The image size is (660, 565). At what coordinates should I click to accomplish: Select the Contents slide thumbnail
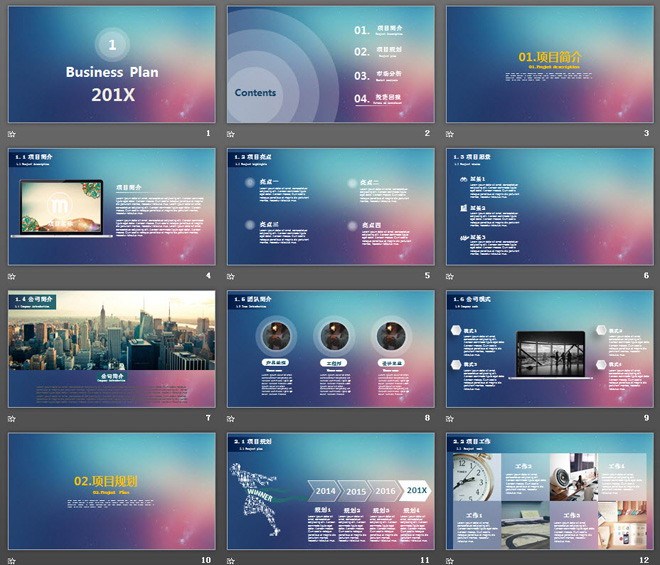pyautogui.click(x=330, y=64)
